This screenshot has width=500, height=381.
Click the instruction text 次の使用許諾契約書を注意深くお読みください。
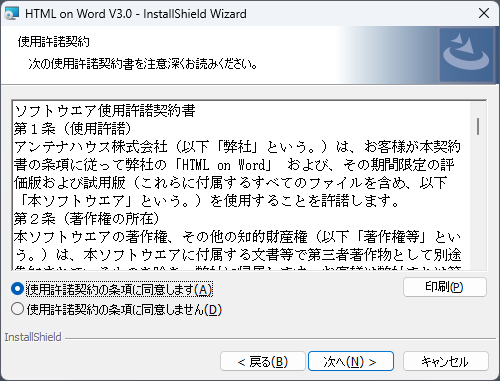(143, 63)
